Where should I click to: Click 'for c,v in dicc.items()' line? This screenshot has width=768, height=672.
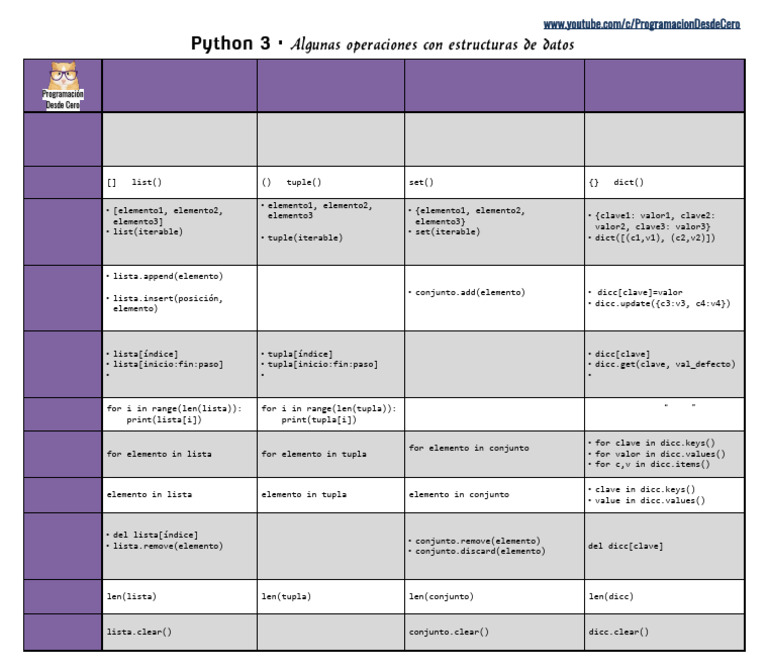pyautogui.click(x=652, y=464)
